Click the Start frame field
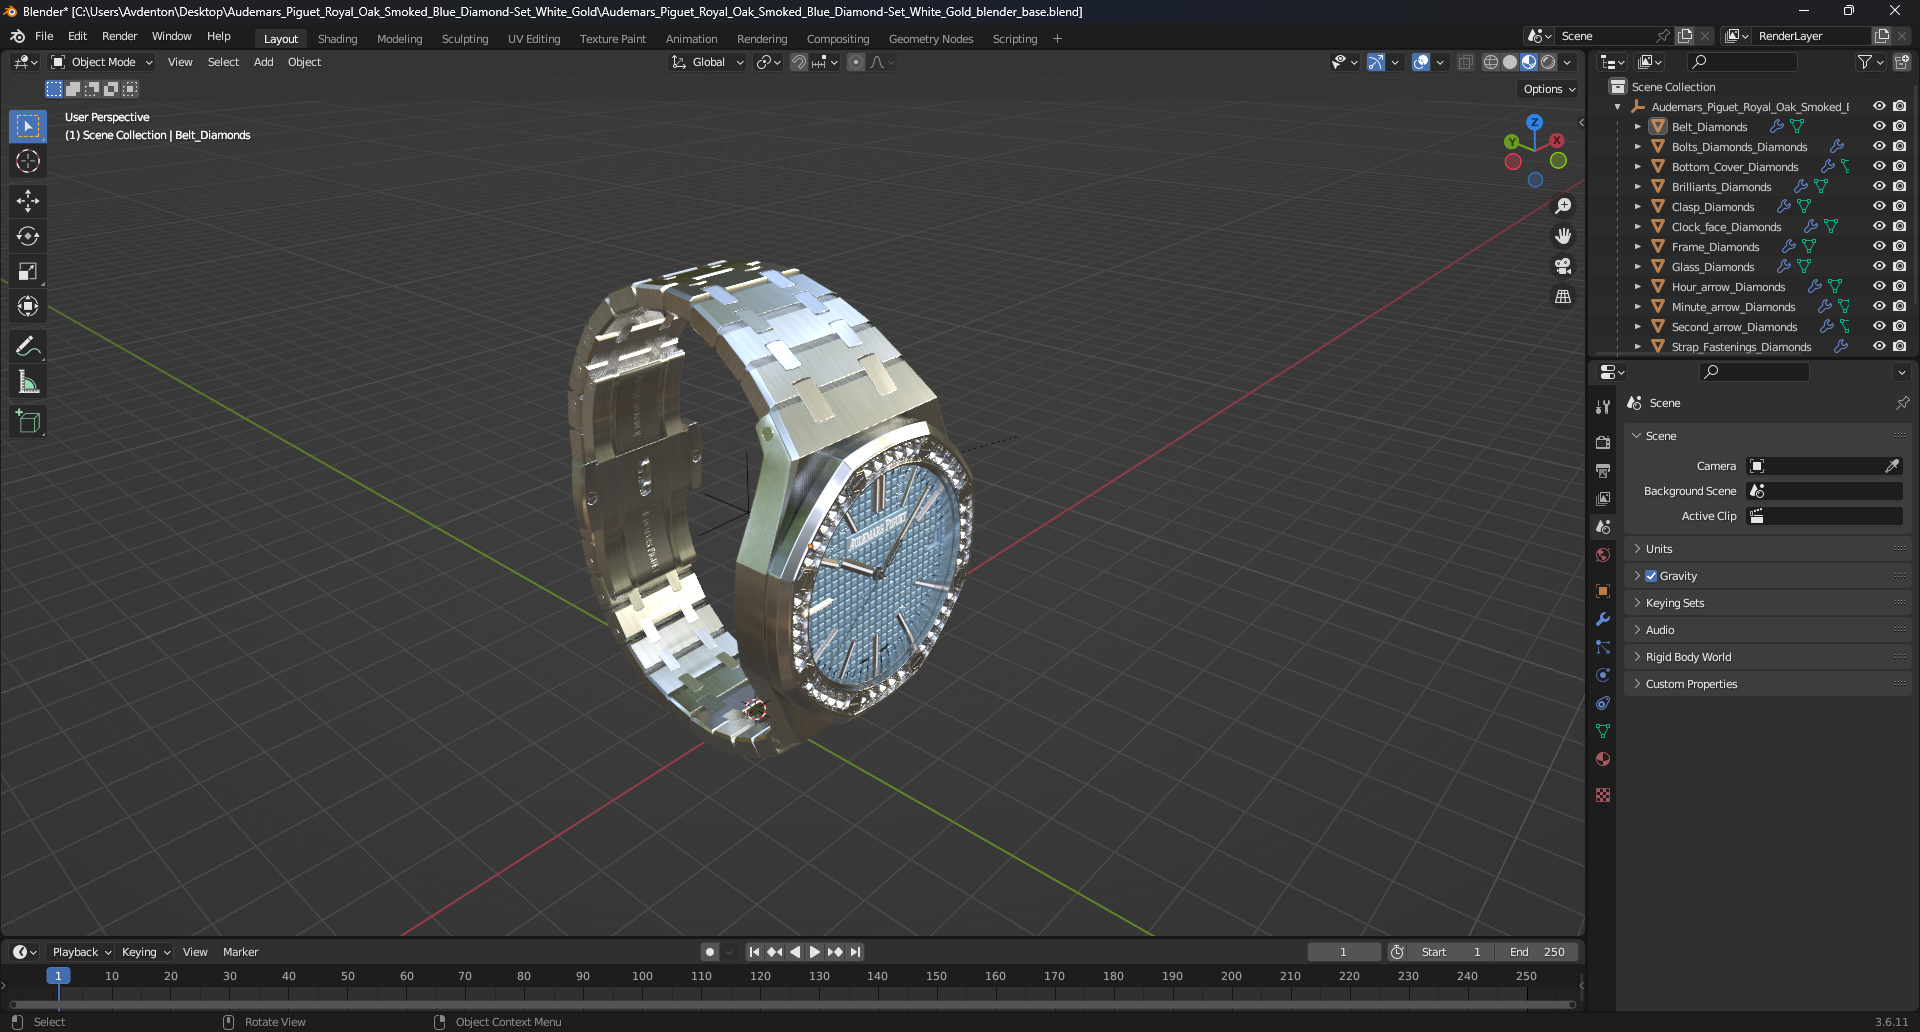The height and width of the screenshot is (1032, 1920). [1451, 952]
